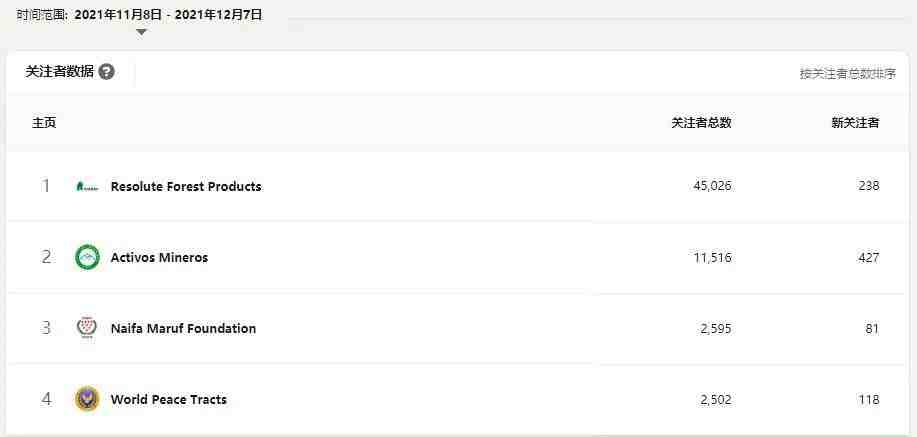Click the World Peace Tracts emblem
Screen dimensions: 917x437
[87, 400]
